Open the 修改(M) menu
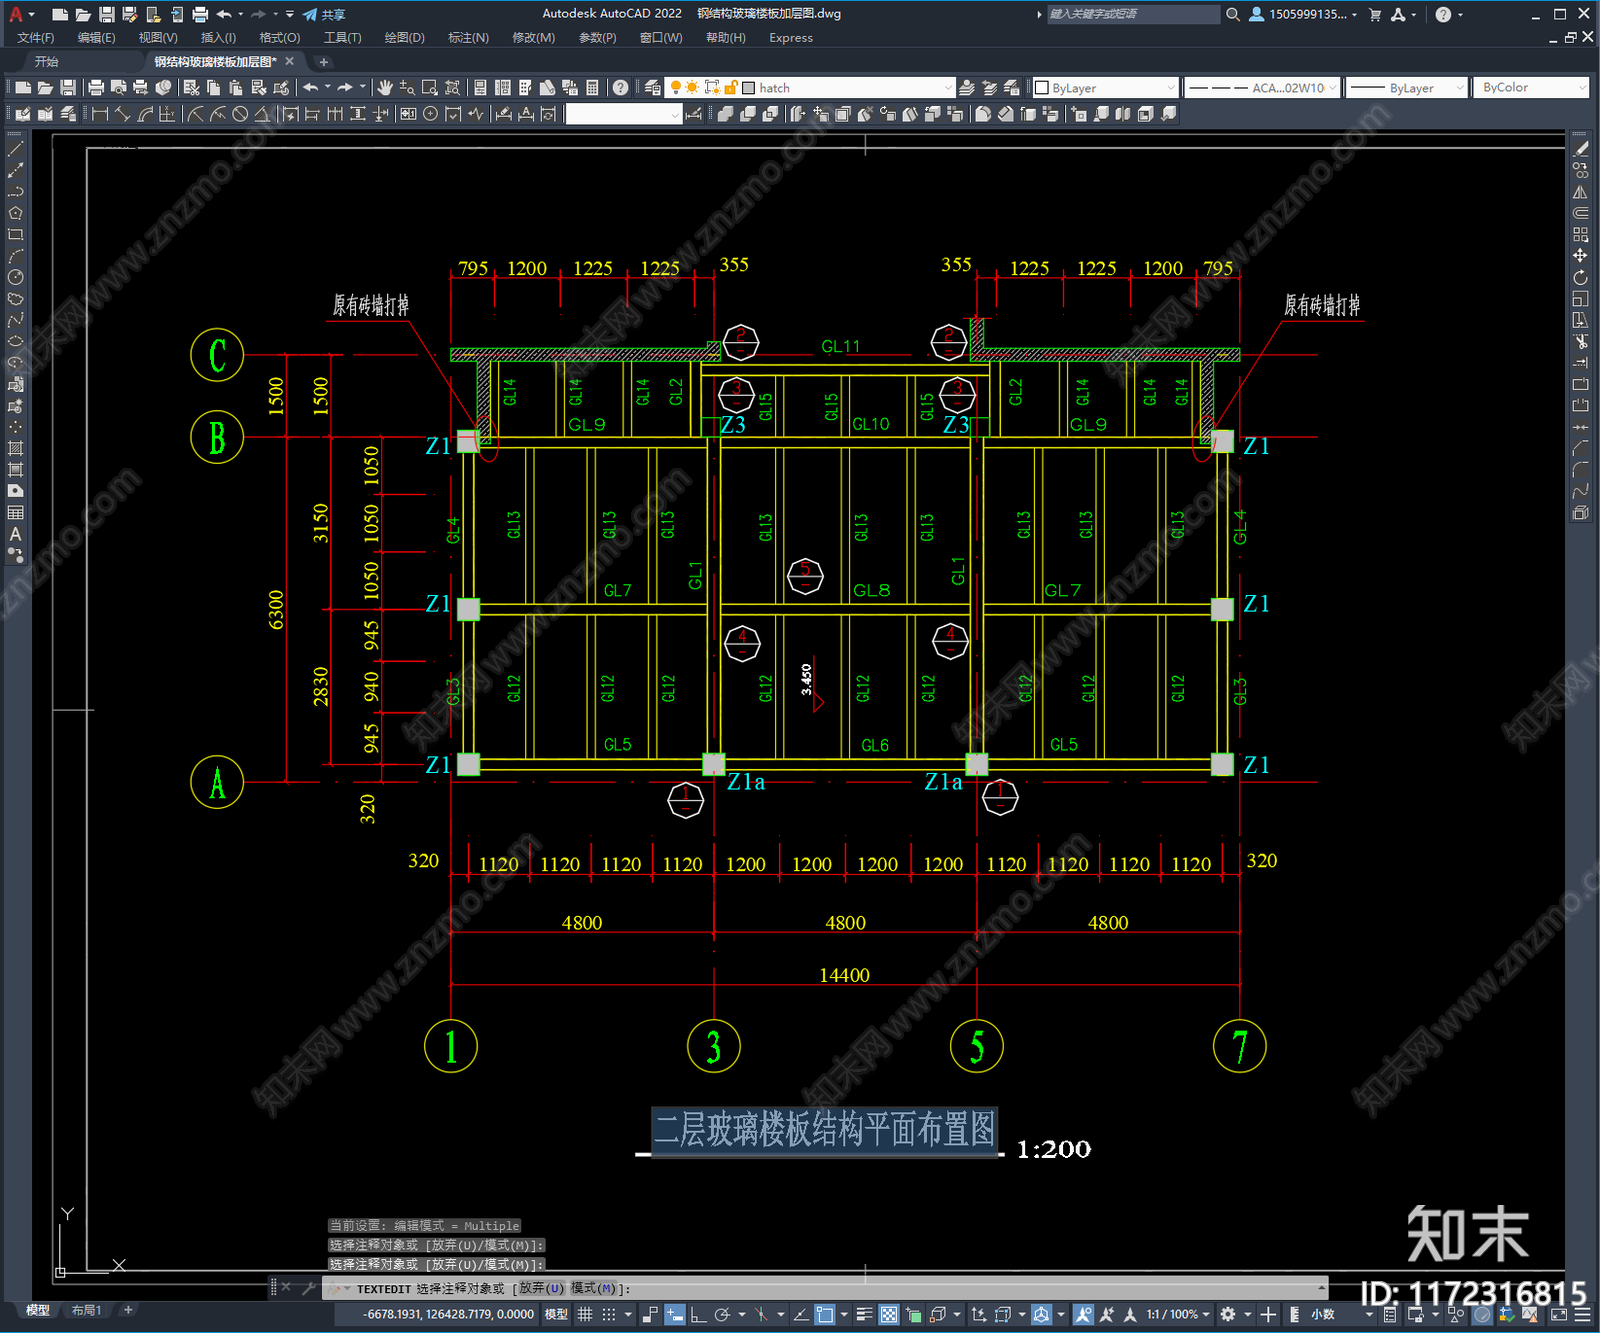Image resolution: width=1600 pixels, height=1333 pixels. [x=533, y=38]
